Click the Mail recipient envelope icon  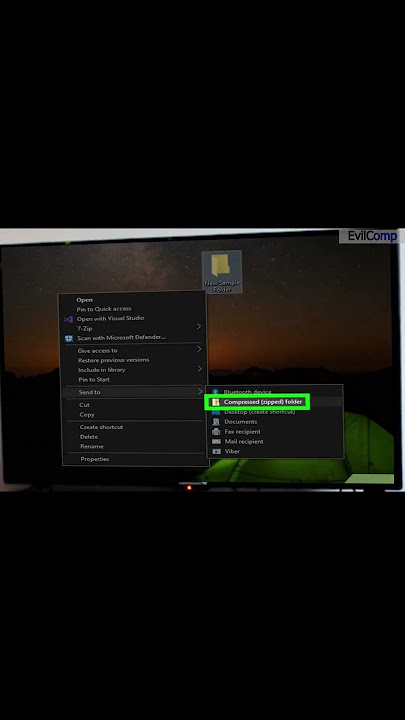point(216,441)
